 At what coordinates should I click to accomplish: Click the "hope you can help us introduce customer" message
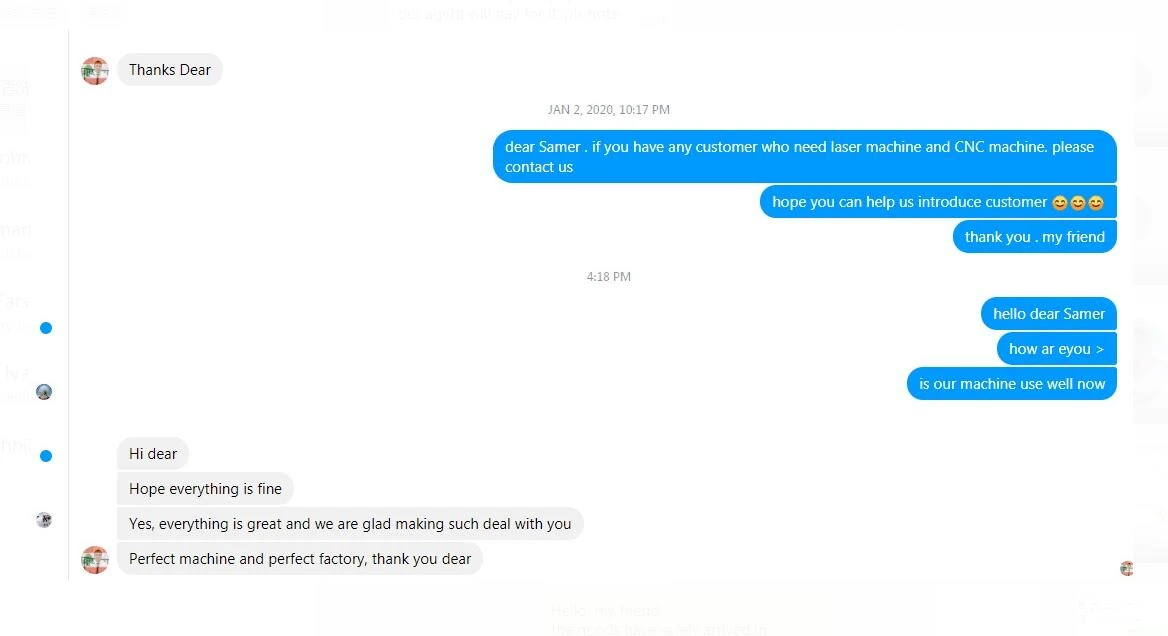coord(938,202)
